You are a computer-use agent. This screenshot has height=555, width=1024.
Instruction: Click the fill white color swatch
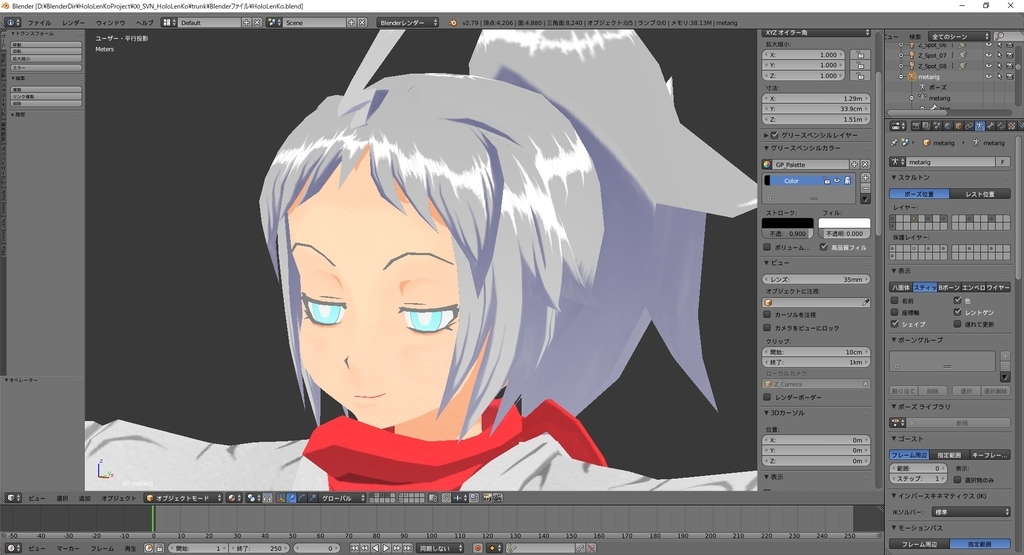pos(844,223)
